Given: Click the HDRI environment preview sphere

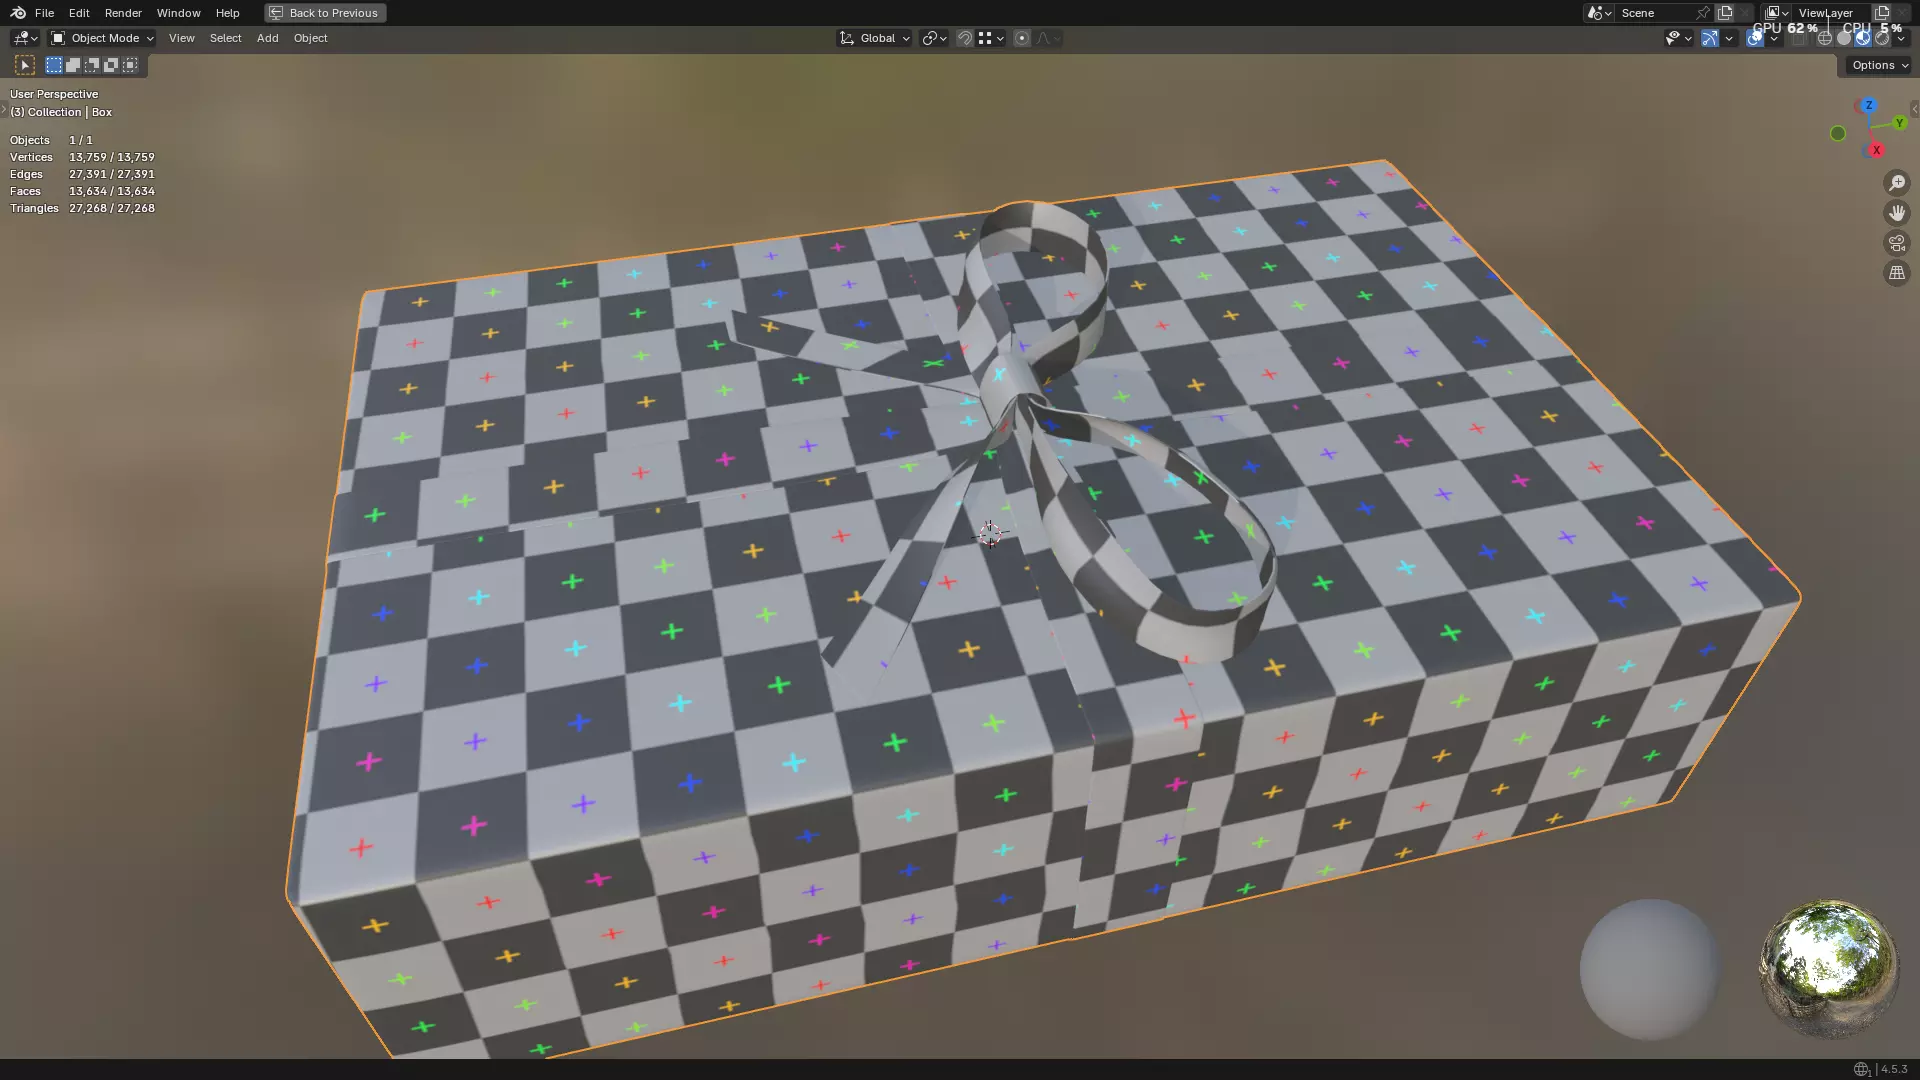Looking at the screenshot, I should click(1829, 969).
